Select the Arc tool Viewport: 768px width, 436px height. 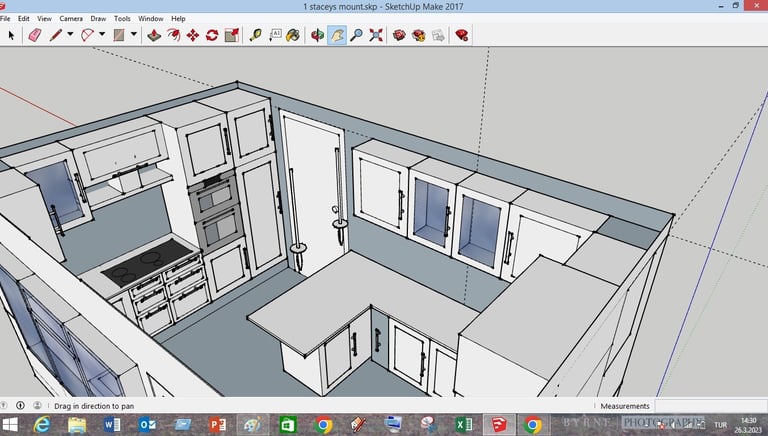(x=87, y=35)
